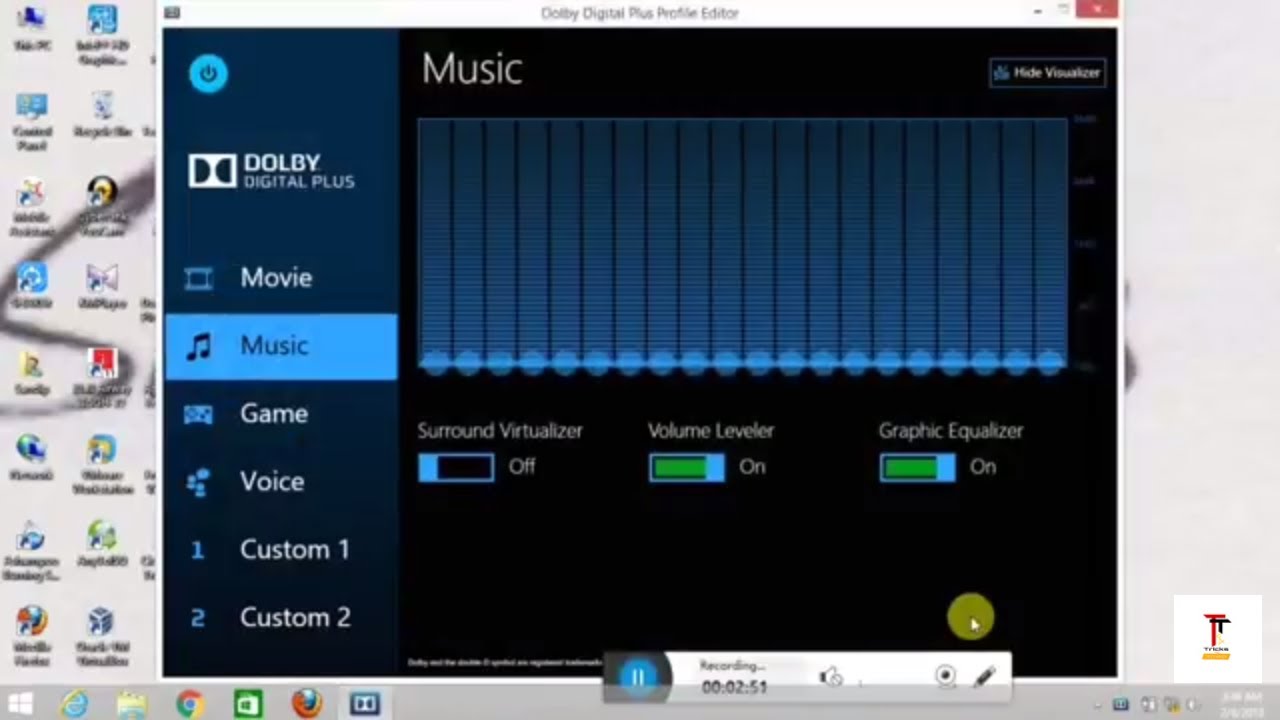Open the Movie profile
1280x720 pixels.
(x=281, y=278)
